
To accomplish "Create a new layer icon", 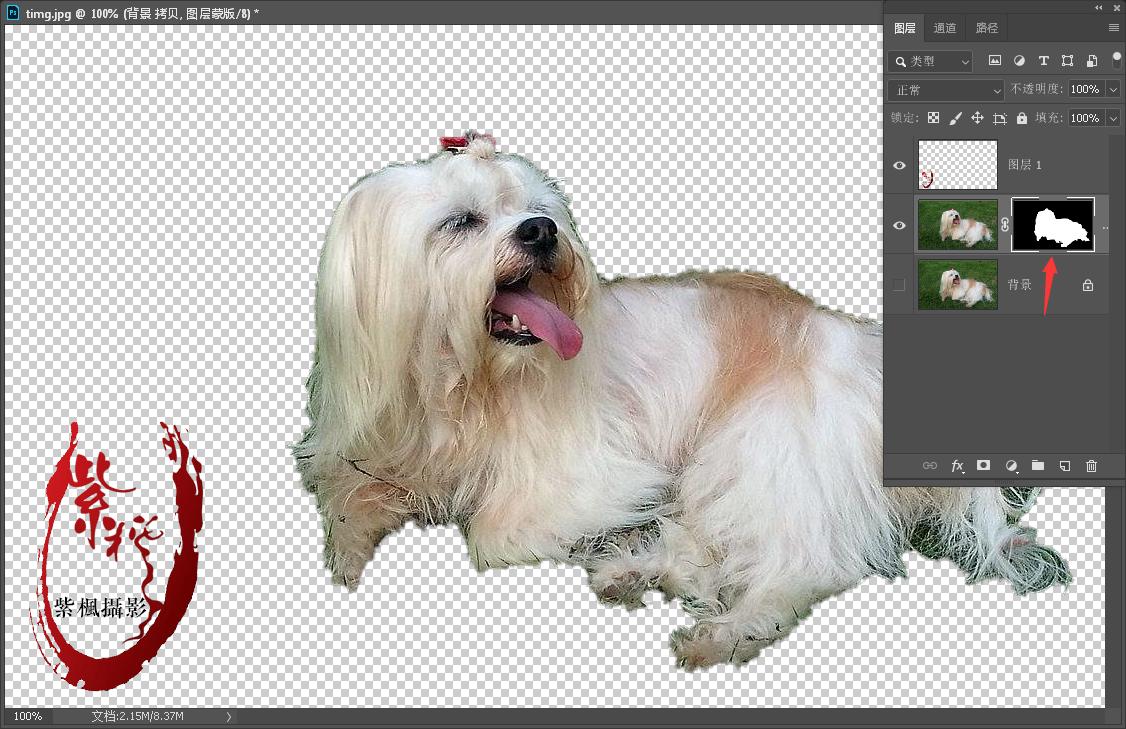I will coord(1065,466).
